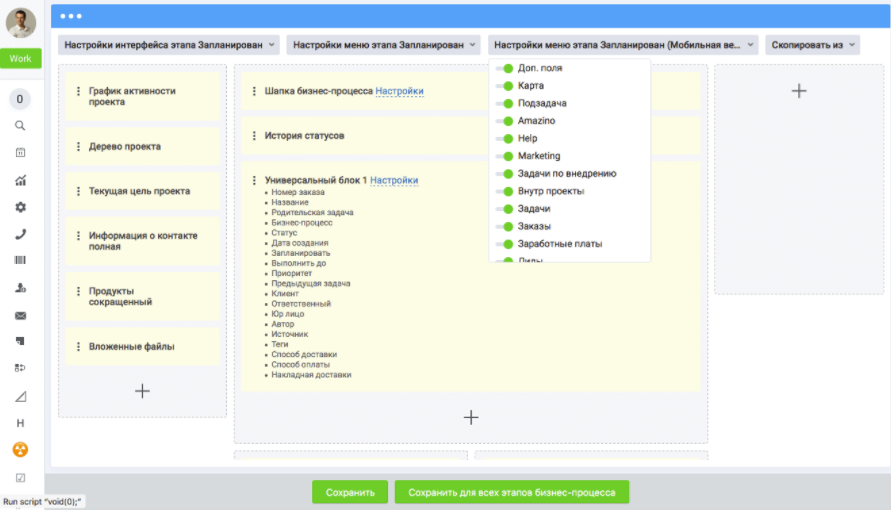Open Настройки link of Универсальный блок 1
Viewport: 891px width, 510px height.
tap(394, 180)
